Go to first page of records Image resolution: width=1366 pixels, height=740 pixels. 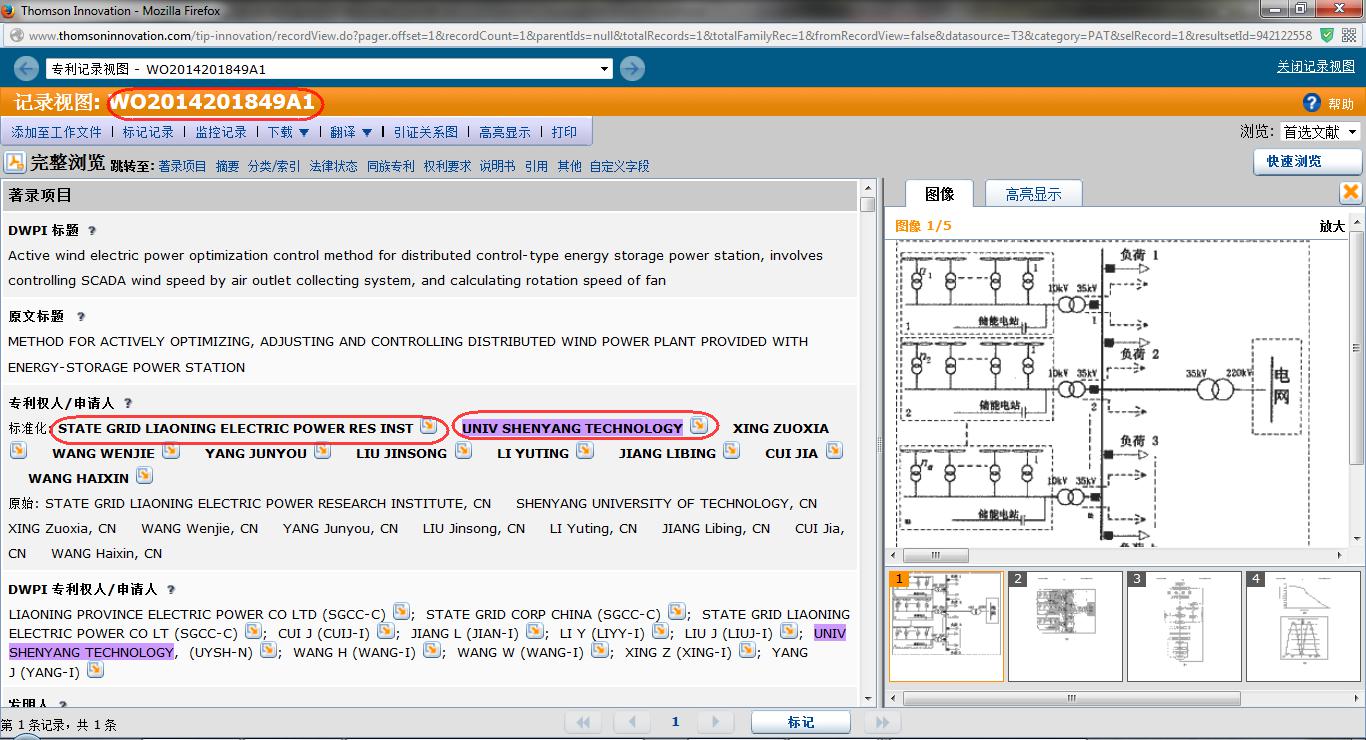pos(583,722)
